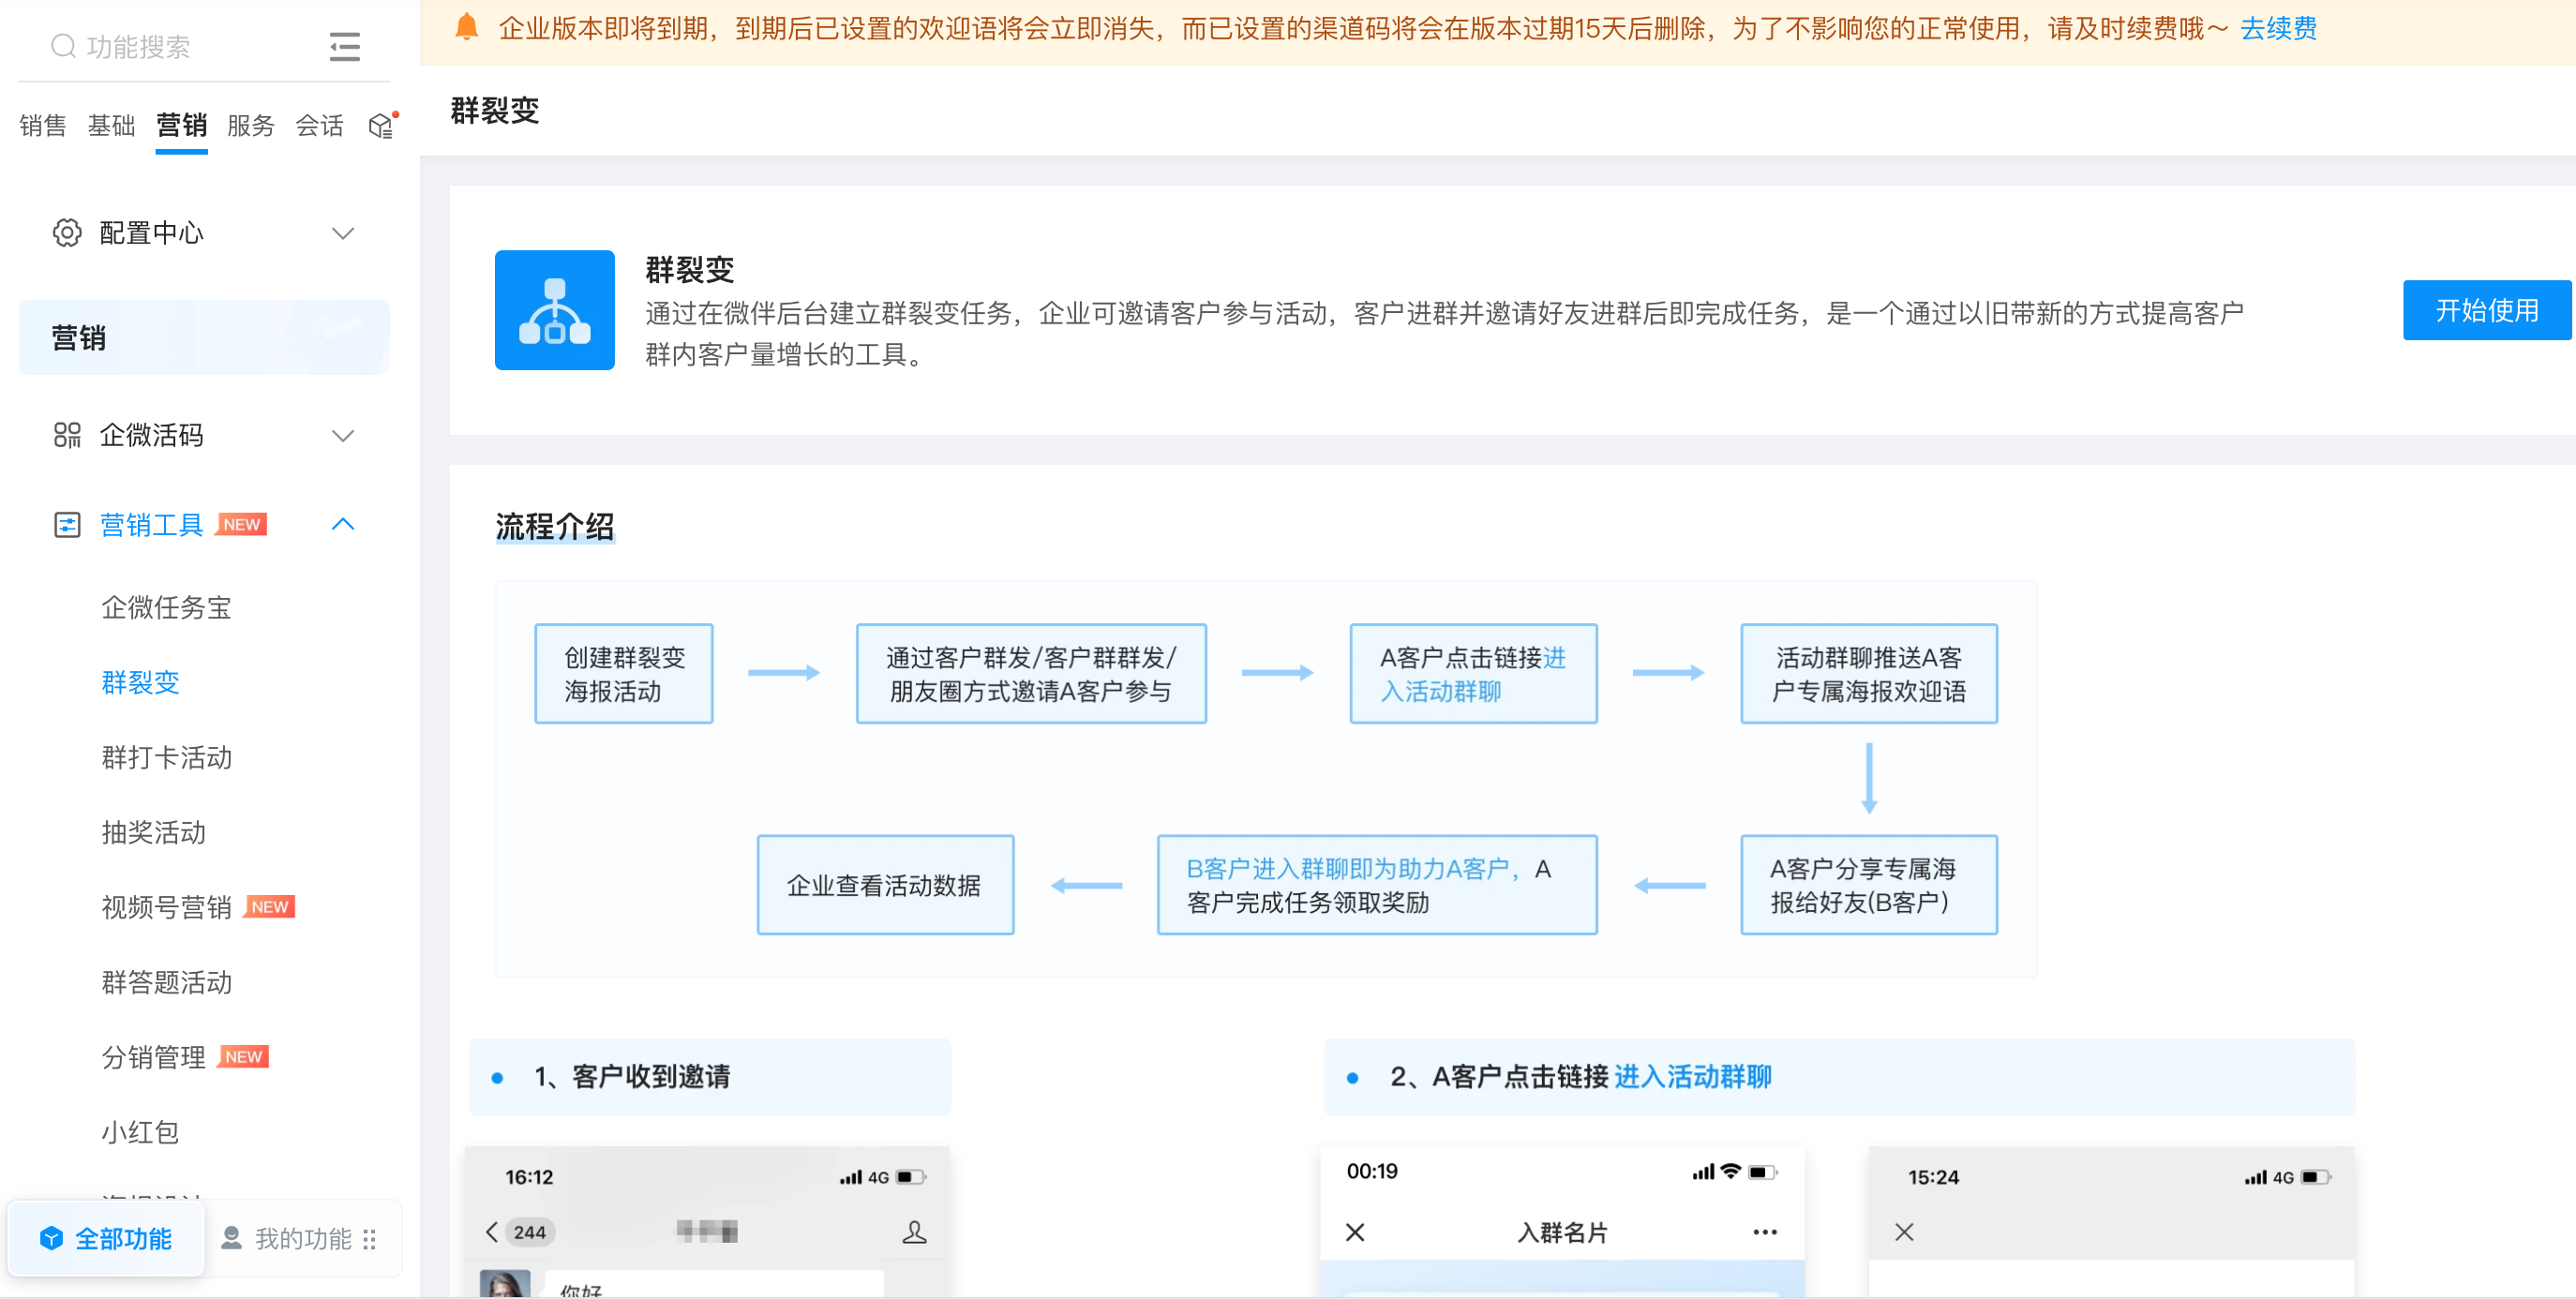Switch to the 服务 tab
This screenshot has width=2576, height=1299.
250,125
